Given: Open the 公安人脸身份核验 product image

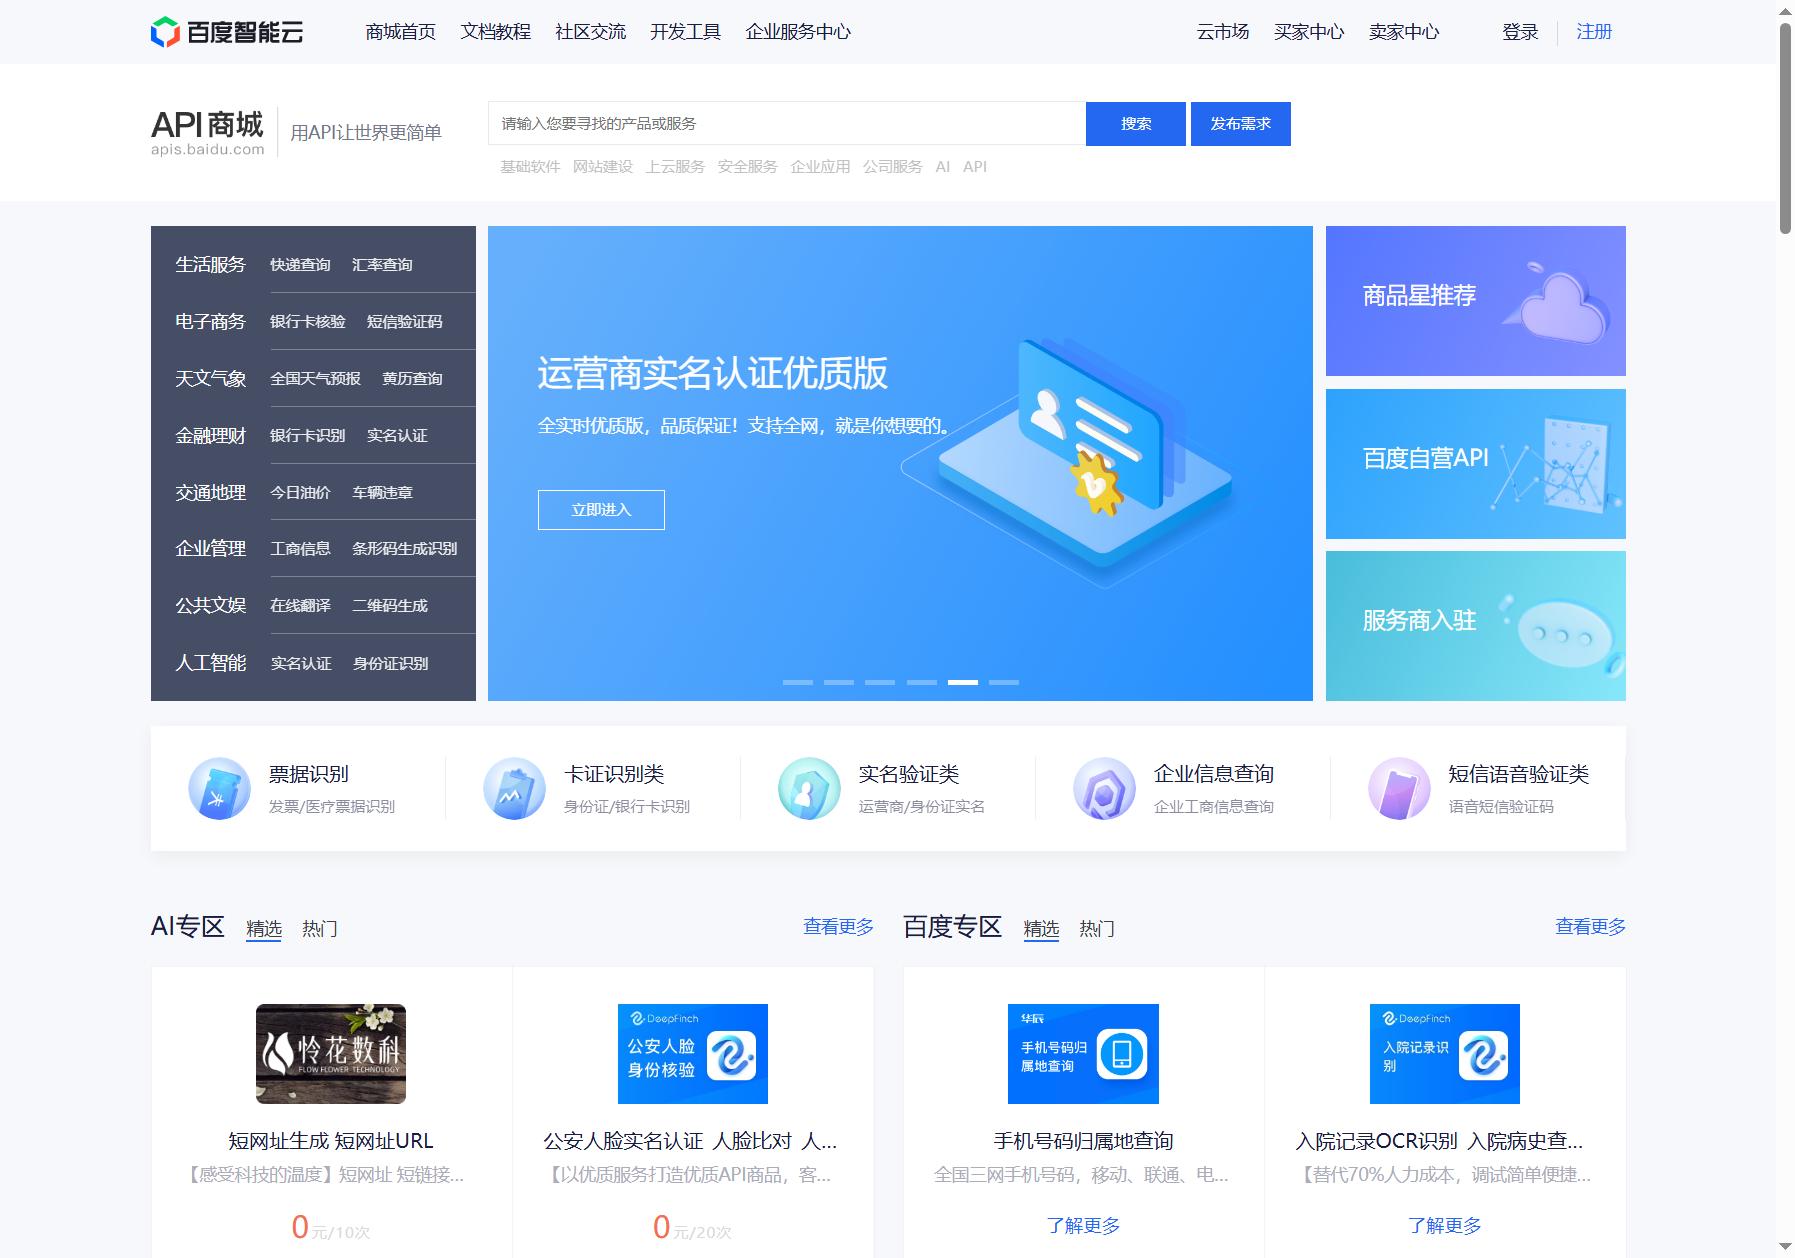Looking at the screenshot, I should (693, 1054).
